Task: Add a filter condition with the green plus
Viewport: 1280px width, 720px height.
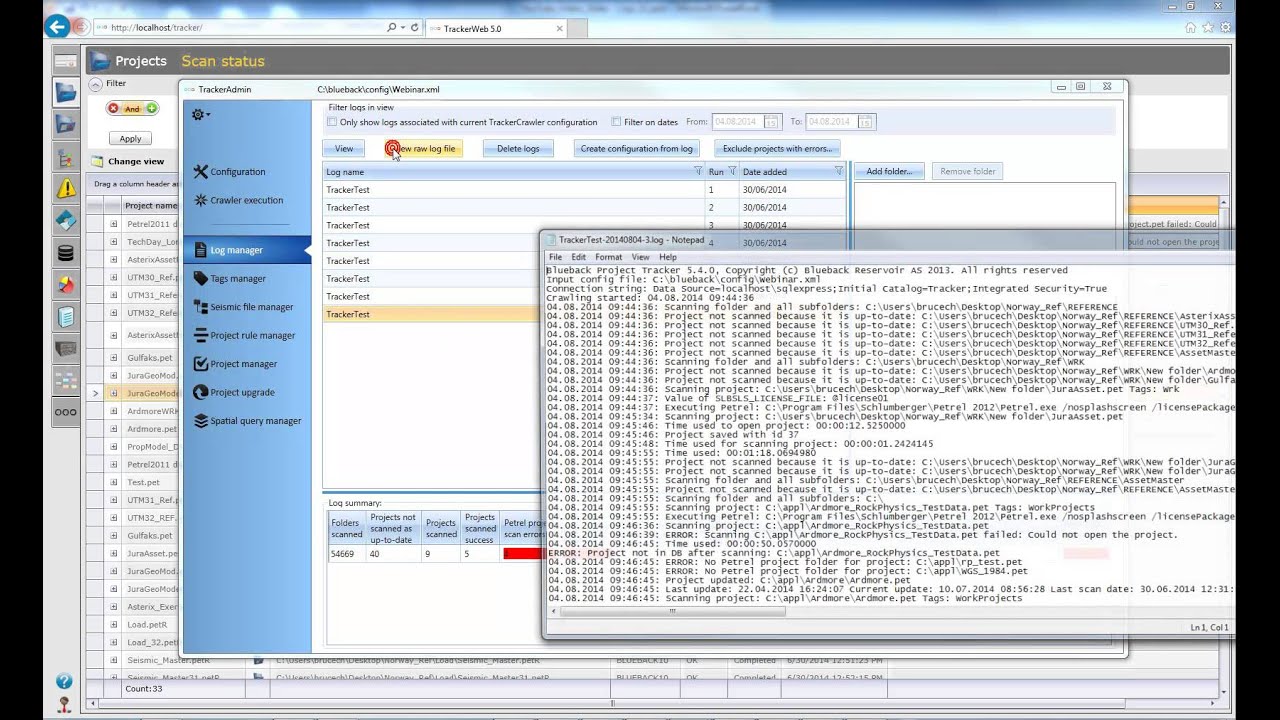Action: 152,109
